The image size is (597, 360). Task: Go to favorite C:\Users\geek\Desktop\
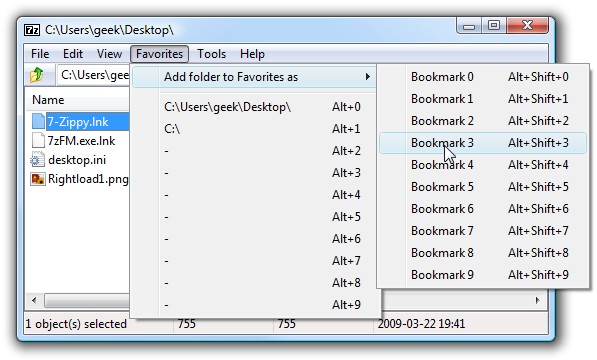click(x=254, y=107)
